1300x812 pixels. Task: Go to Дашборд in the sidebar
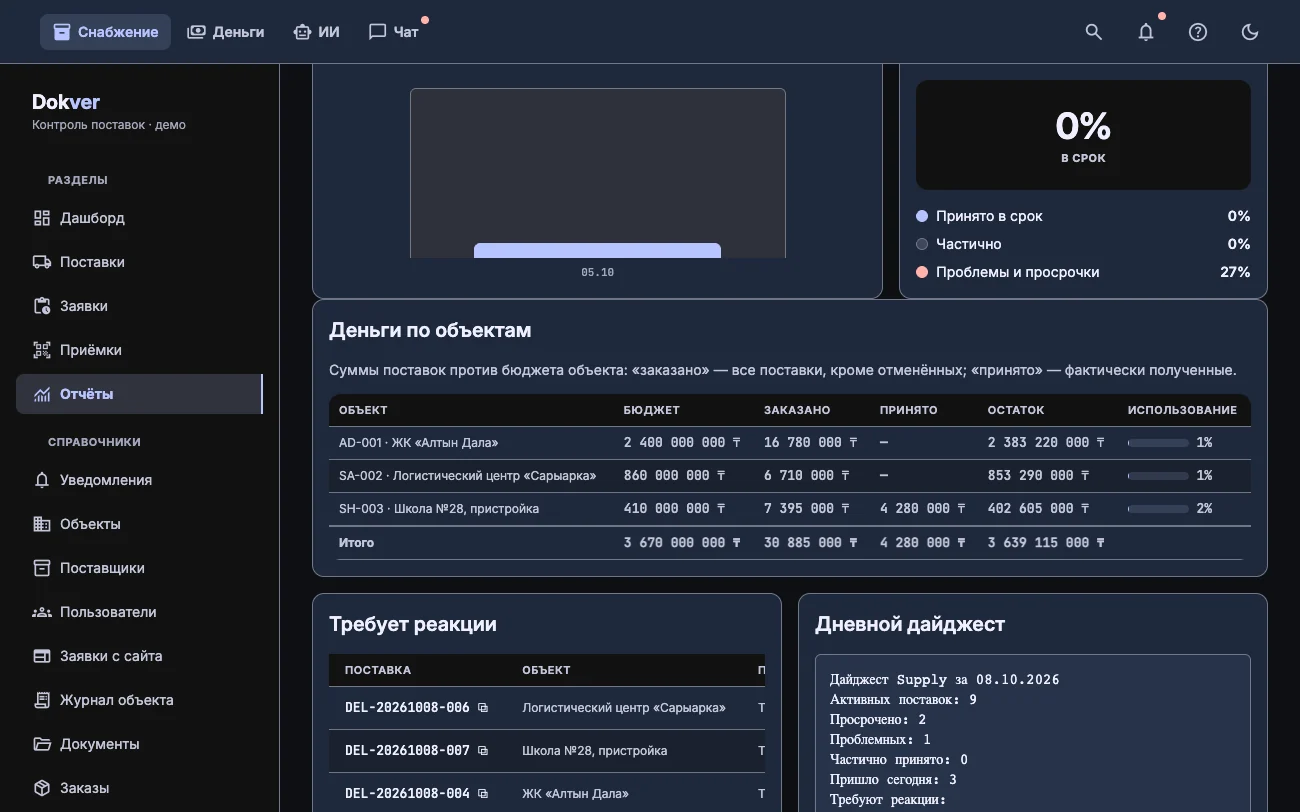pyautogui.click(x=140, y=218)
